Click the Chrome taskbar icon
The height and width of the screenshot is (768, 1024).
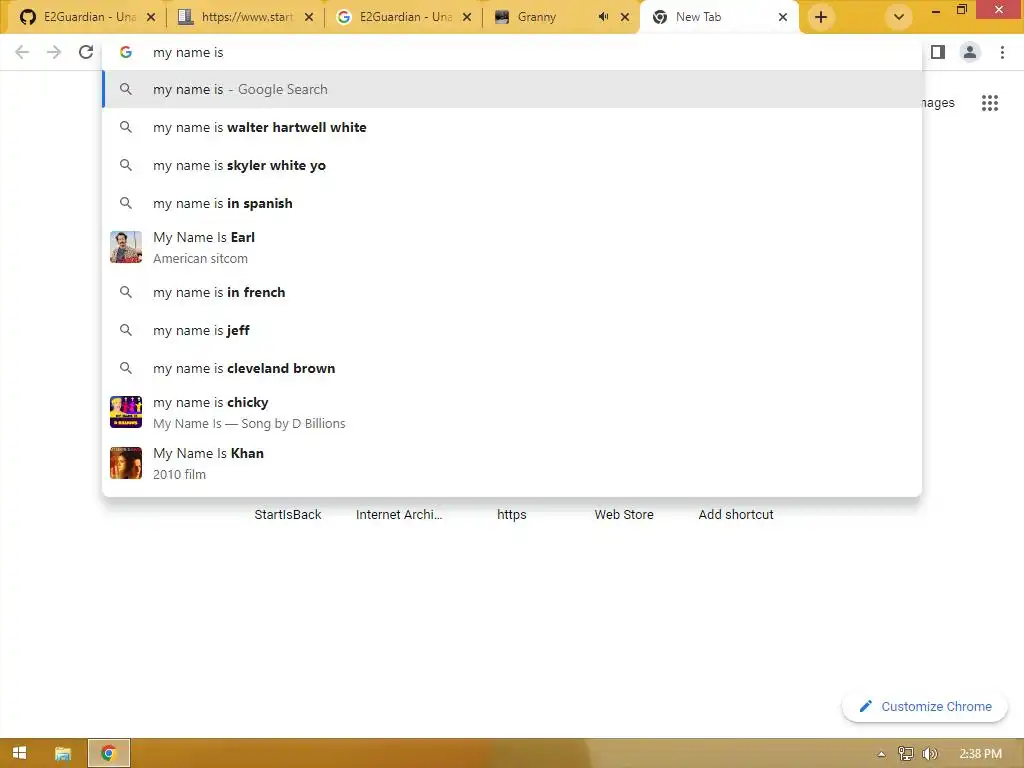coord(108,753)
